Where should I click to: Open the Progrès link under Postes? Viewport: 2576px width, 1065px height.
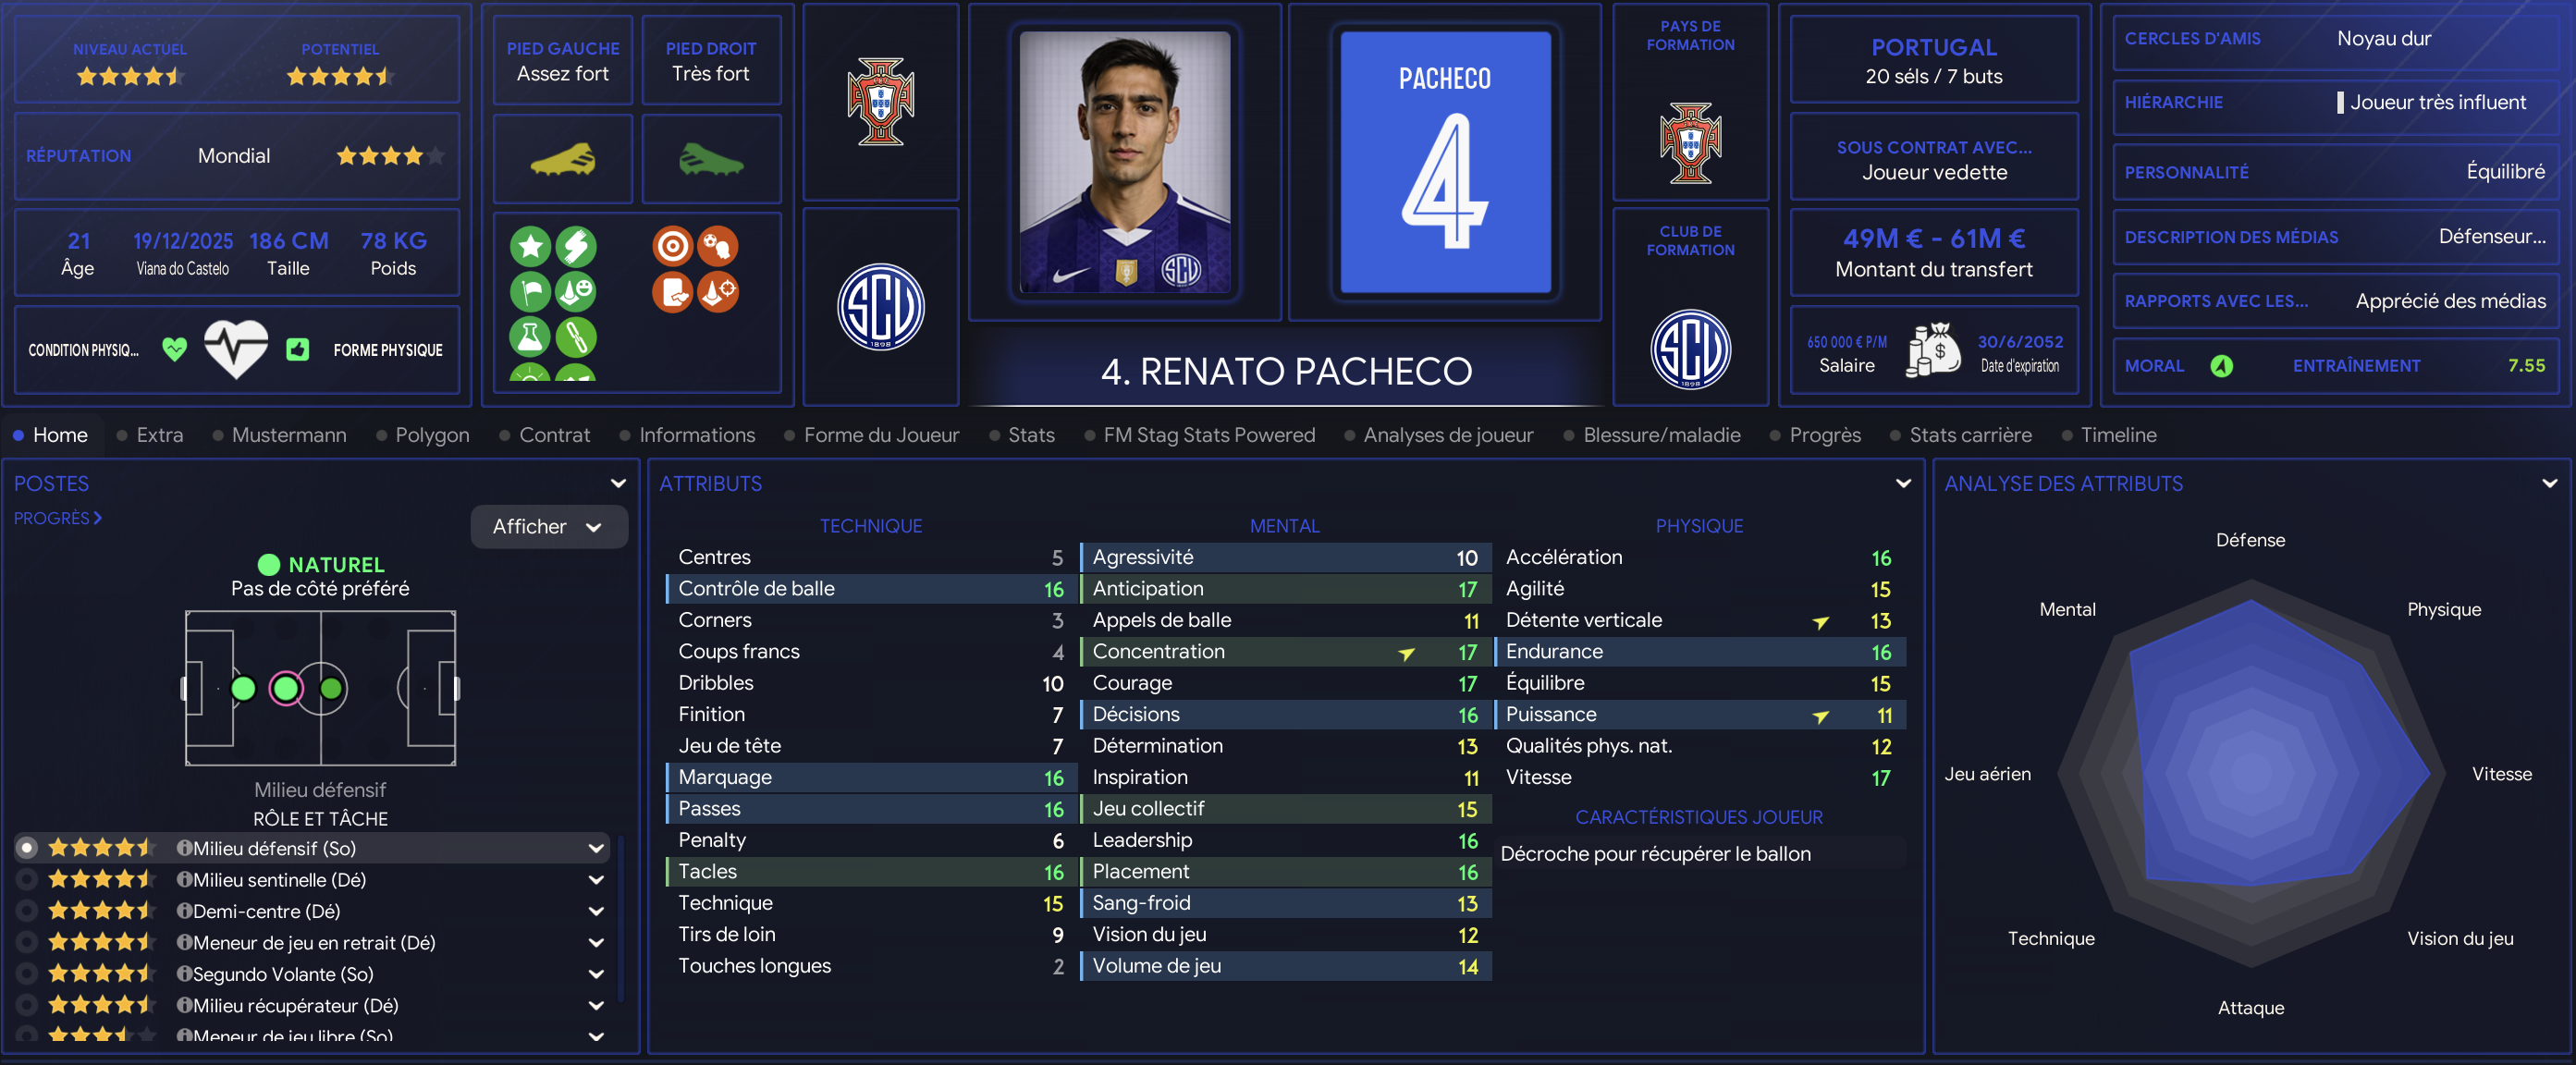57,518
